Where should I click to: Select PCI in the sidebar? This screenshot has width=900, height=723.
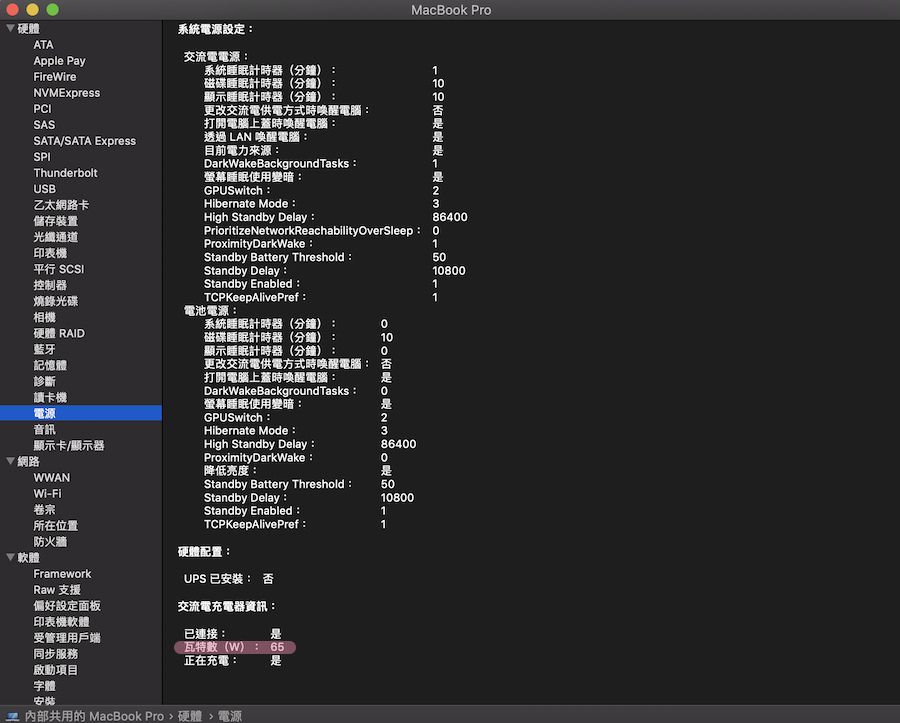pyautogui.click(x=42, y=109)
